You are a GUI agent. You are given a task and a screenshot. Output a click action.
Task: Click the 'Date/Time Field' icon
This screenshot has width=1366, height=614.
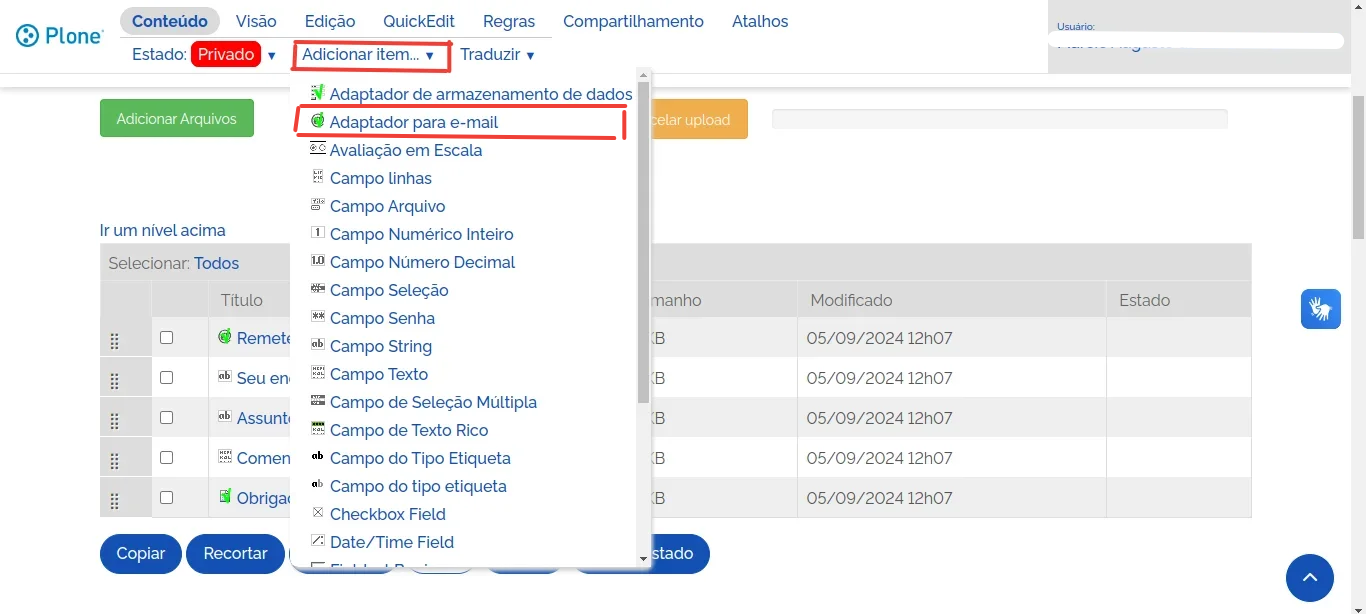[x=318, y=541]
